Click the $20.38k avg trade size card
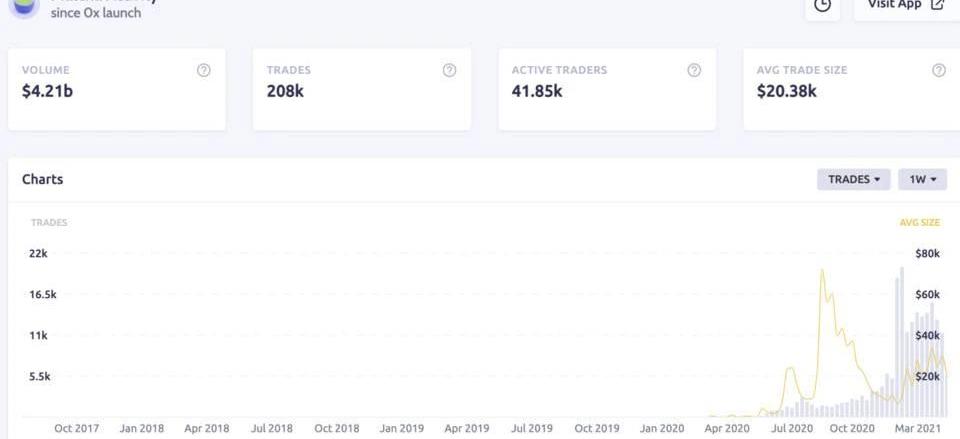960x439 pixels. coord(852,89)
